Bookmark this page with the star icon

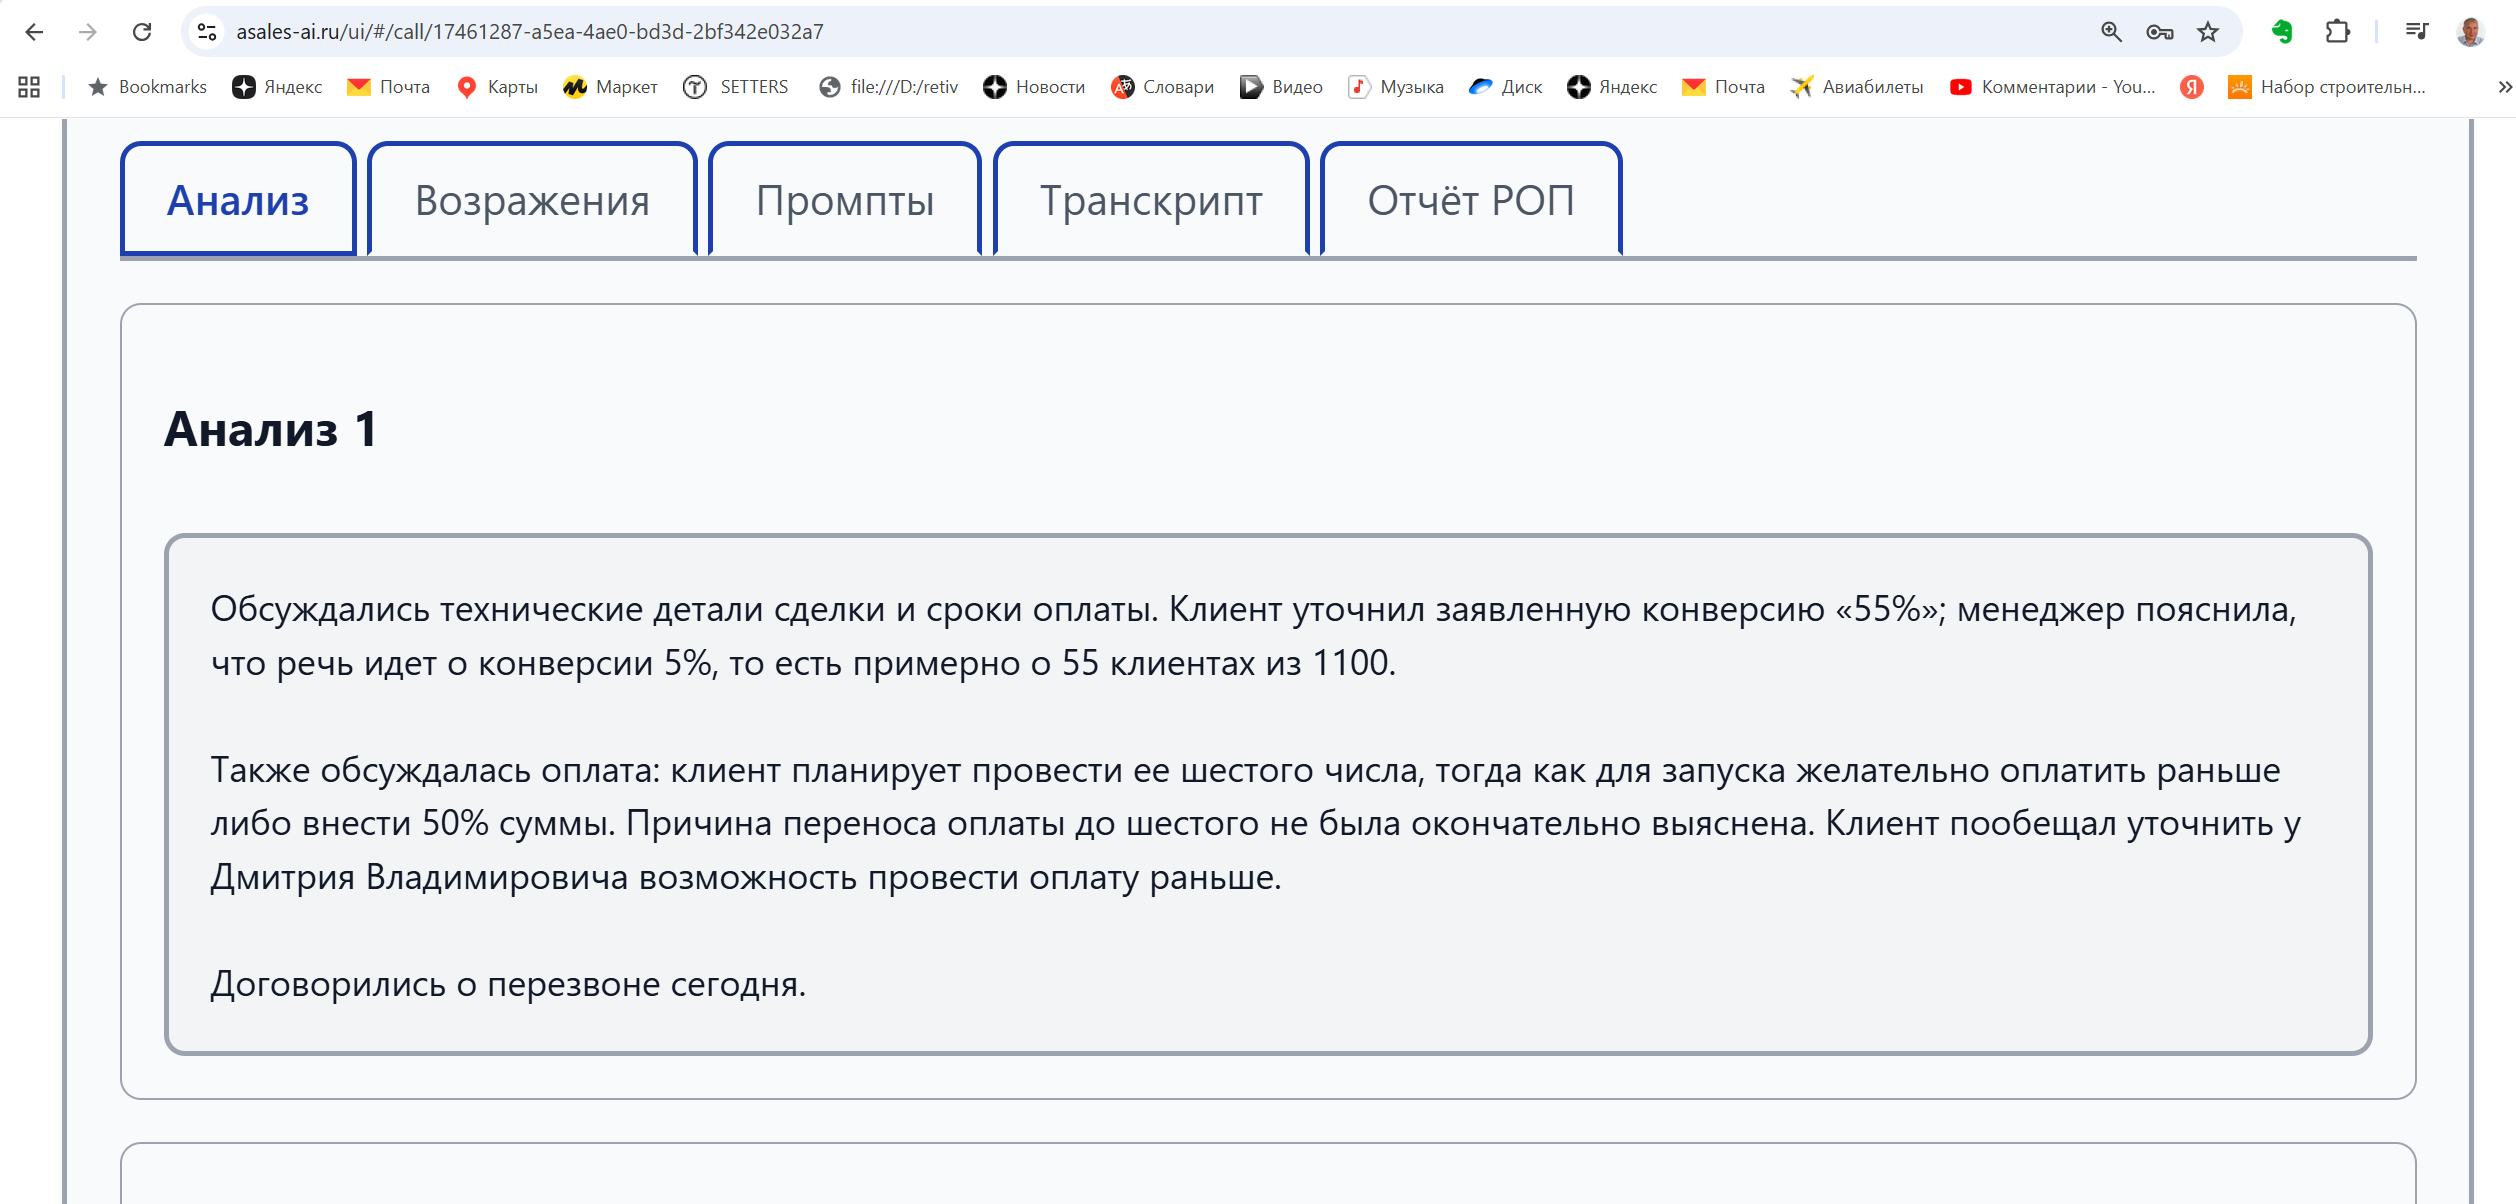2208,32
